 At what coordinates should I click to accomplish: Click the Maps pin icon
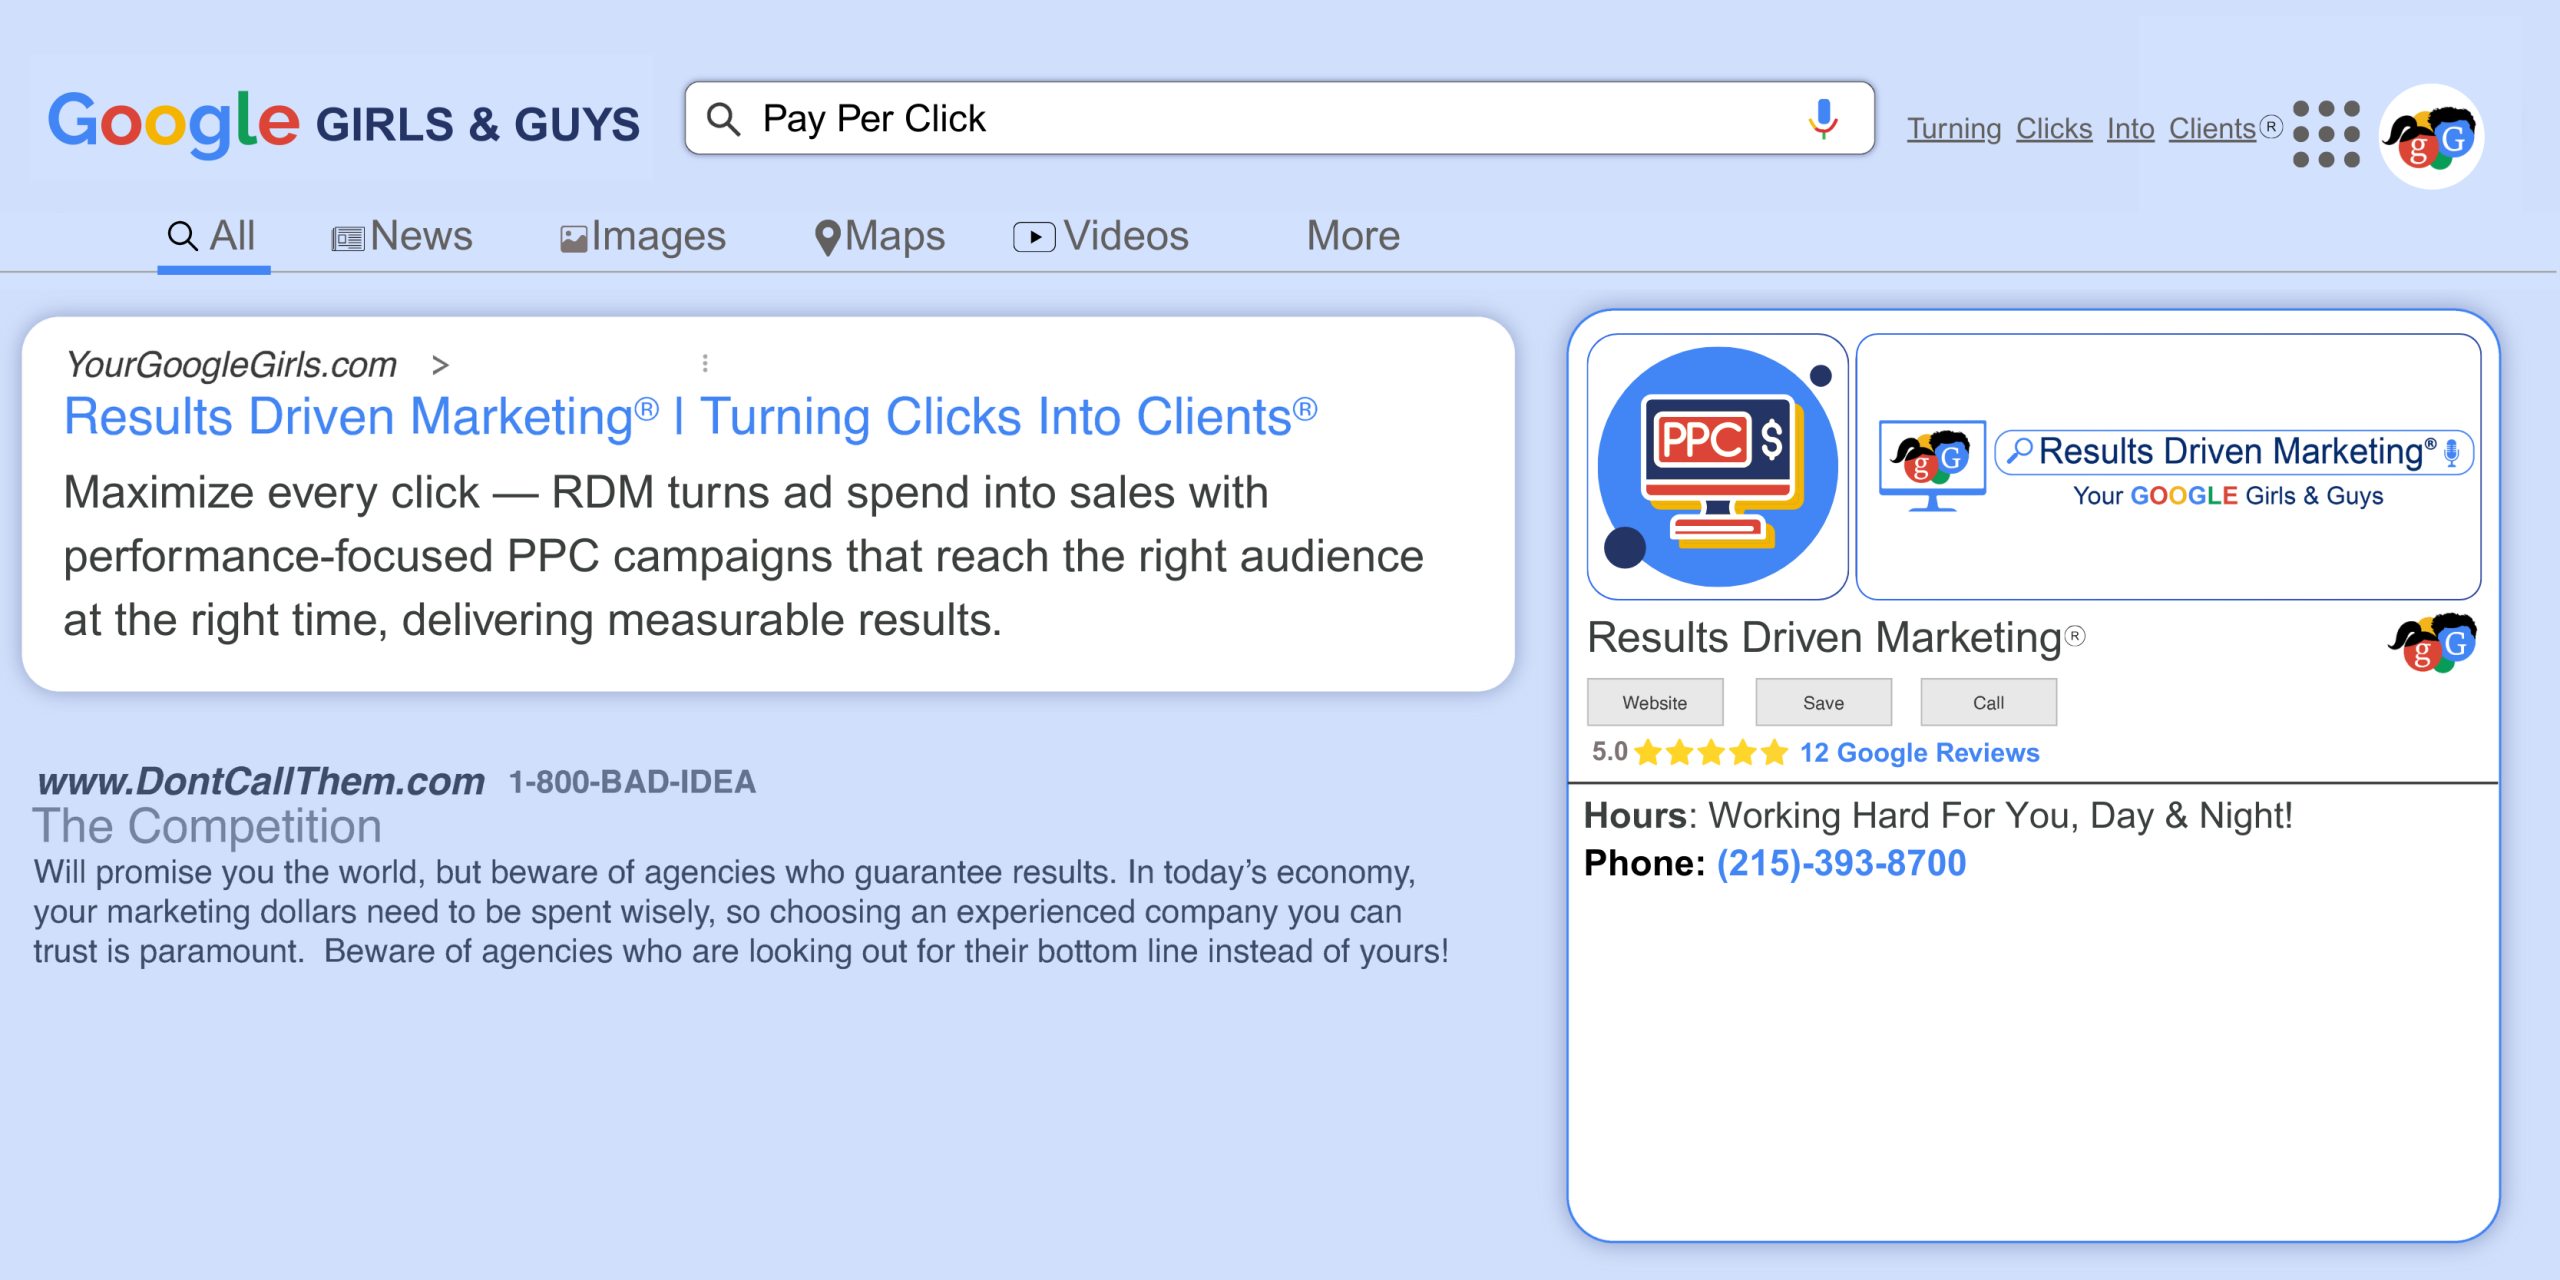(827, 235)
